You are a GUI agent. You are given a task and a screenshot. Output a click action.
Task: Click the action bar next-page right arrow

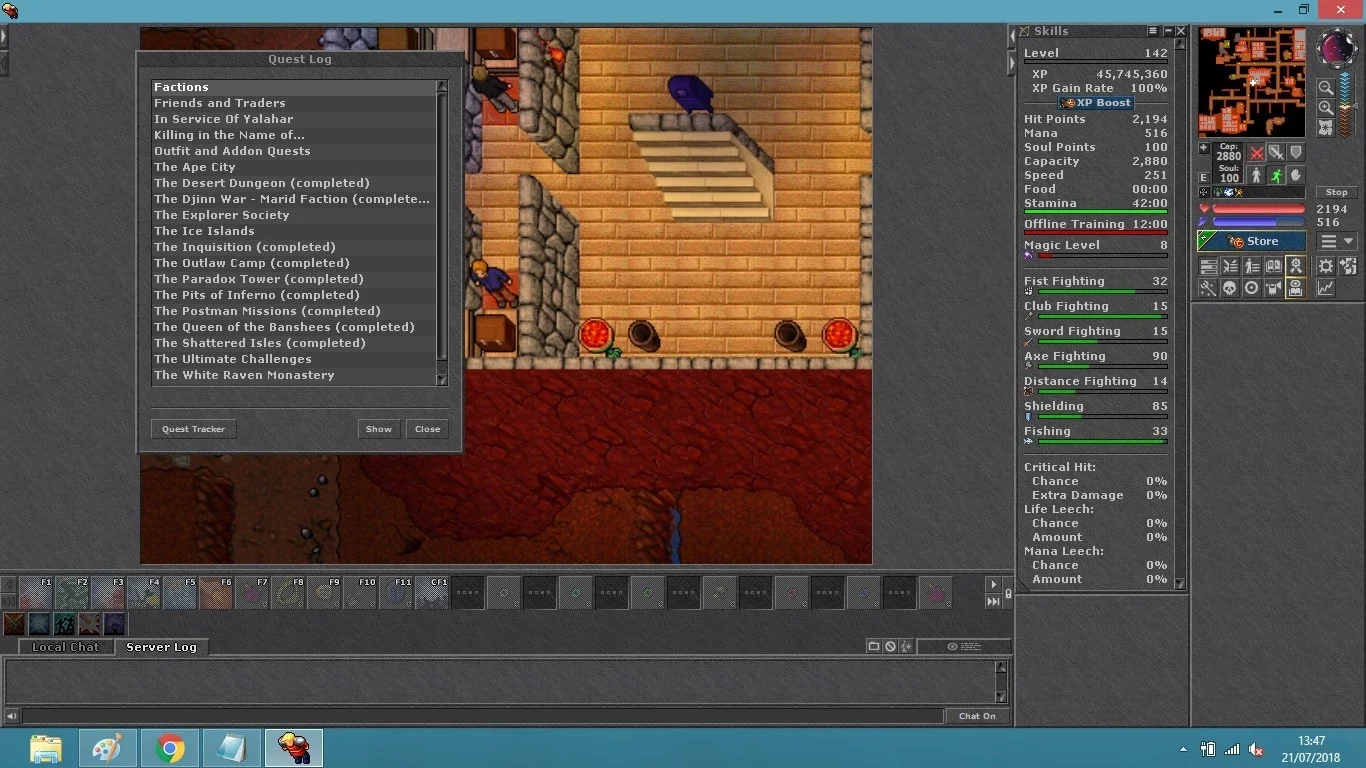click(993, 584)
